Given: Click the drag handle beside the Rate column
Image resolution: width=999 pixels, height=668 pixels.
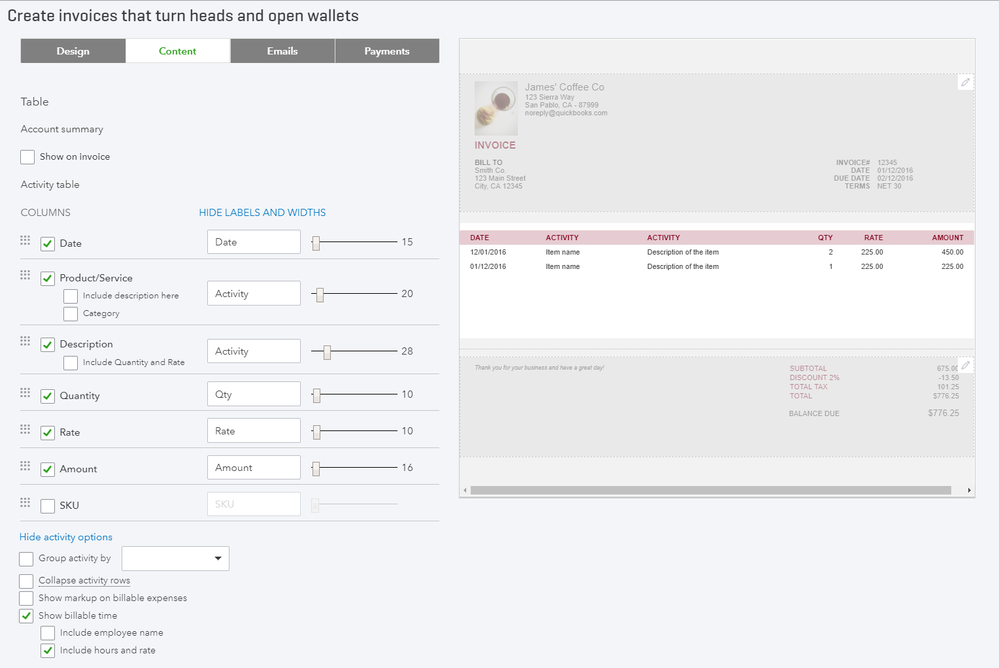Looking at the screenshot, I should tap(25, 431).
